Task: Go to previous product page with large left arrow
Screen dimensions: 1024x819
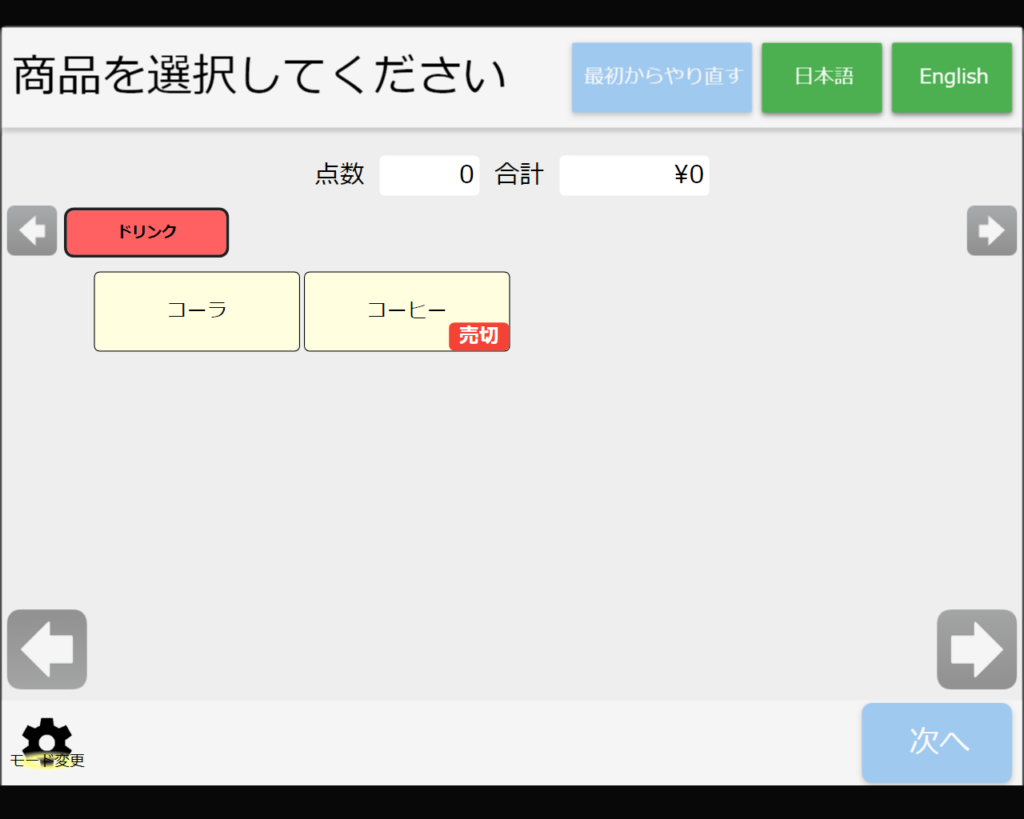Action: coord(47,649)
